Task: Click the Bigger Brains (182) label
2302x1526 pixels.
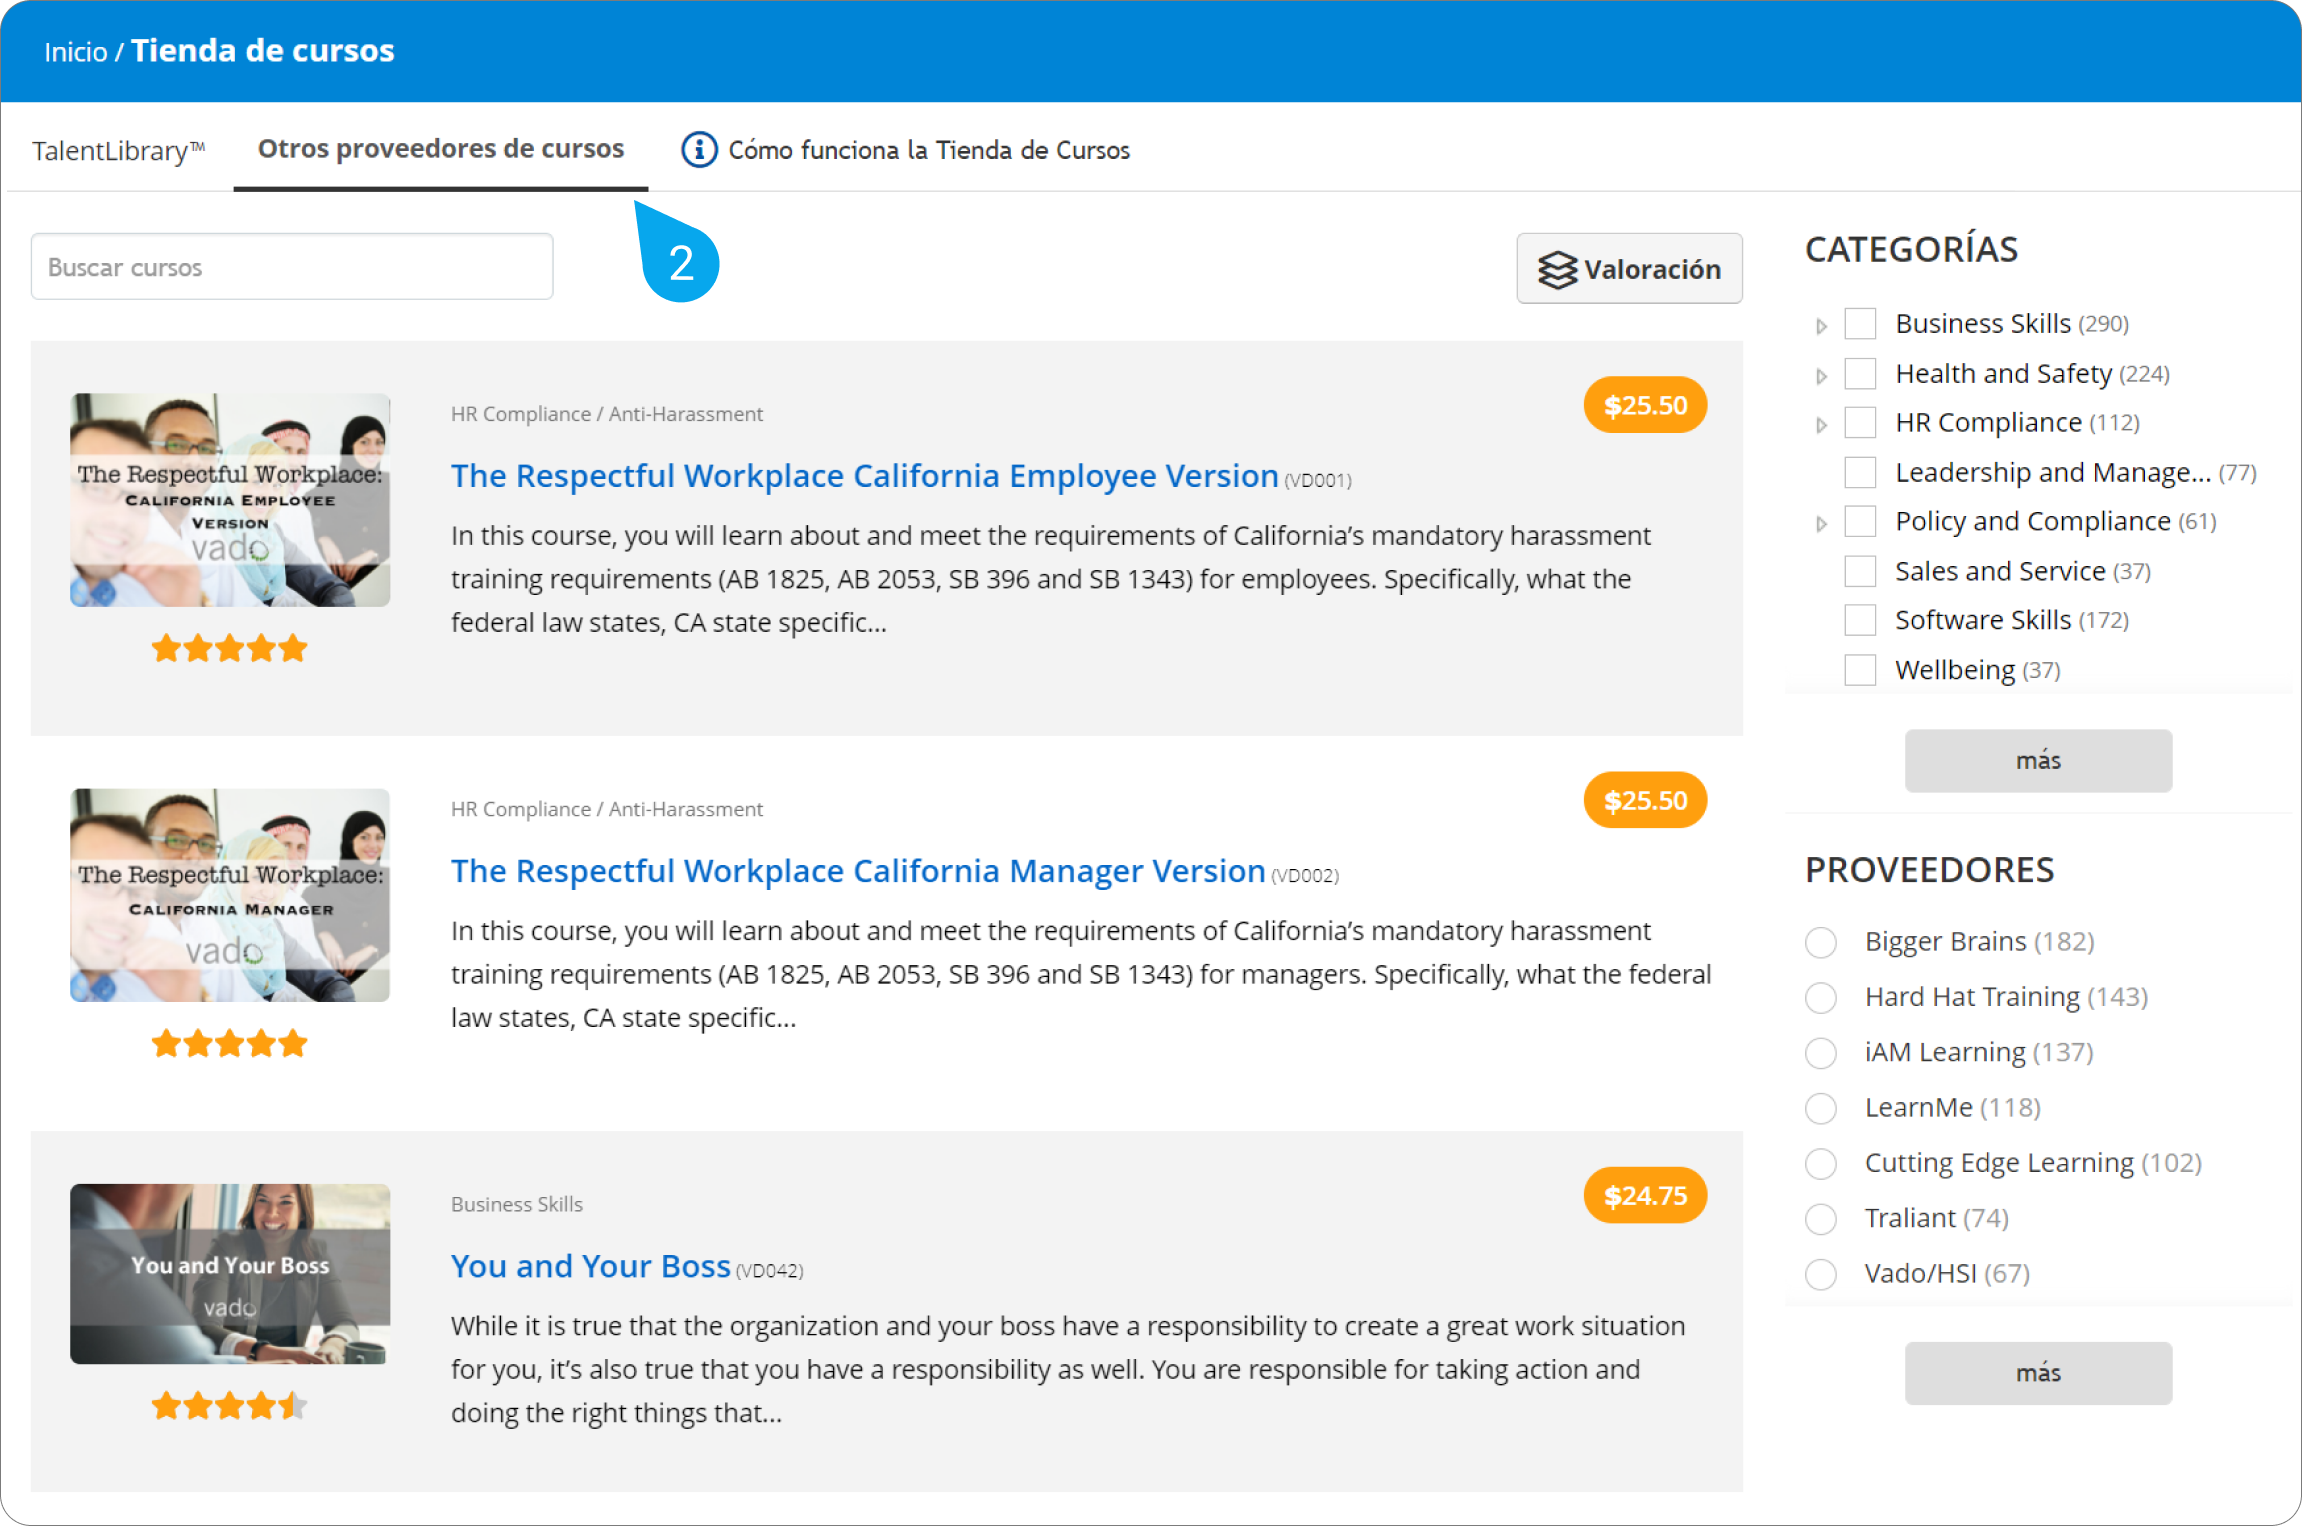Action: coord(1979,942)
